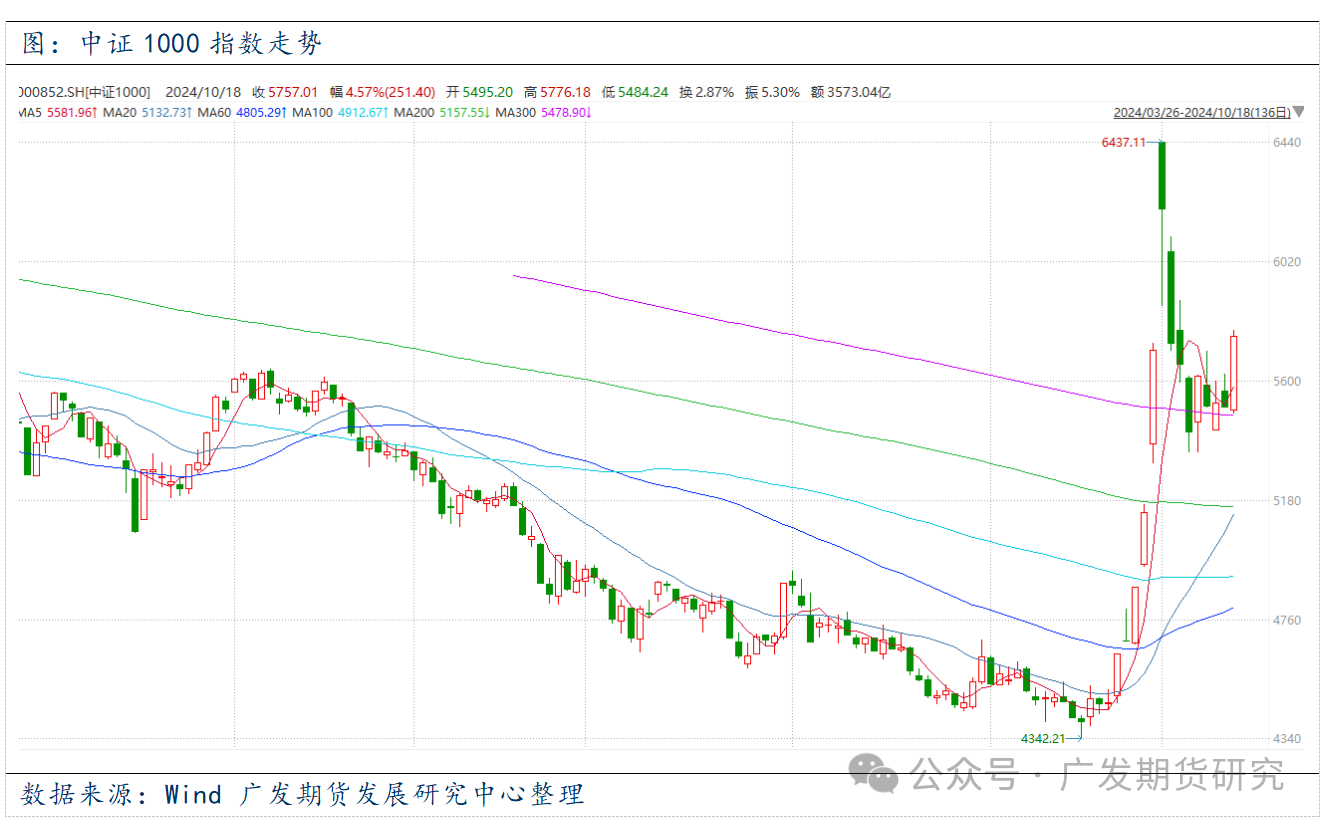The height and width of the screenshot is (828, 1327).
Task: Click the 5600 y-axis label
Action: (x=1287, y=381)
